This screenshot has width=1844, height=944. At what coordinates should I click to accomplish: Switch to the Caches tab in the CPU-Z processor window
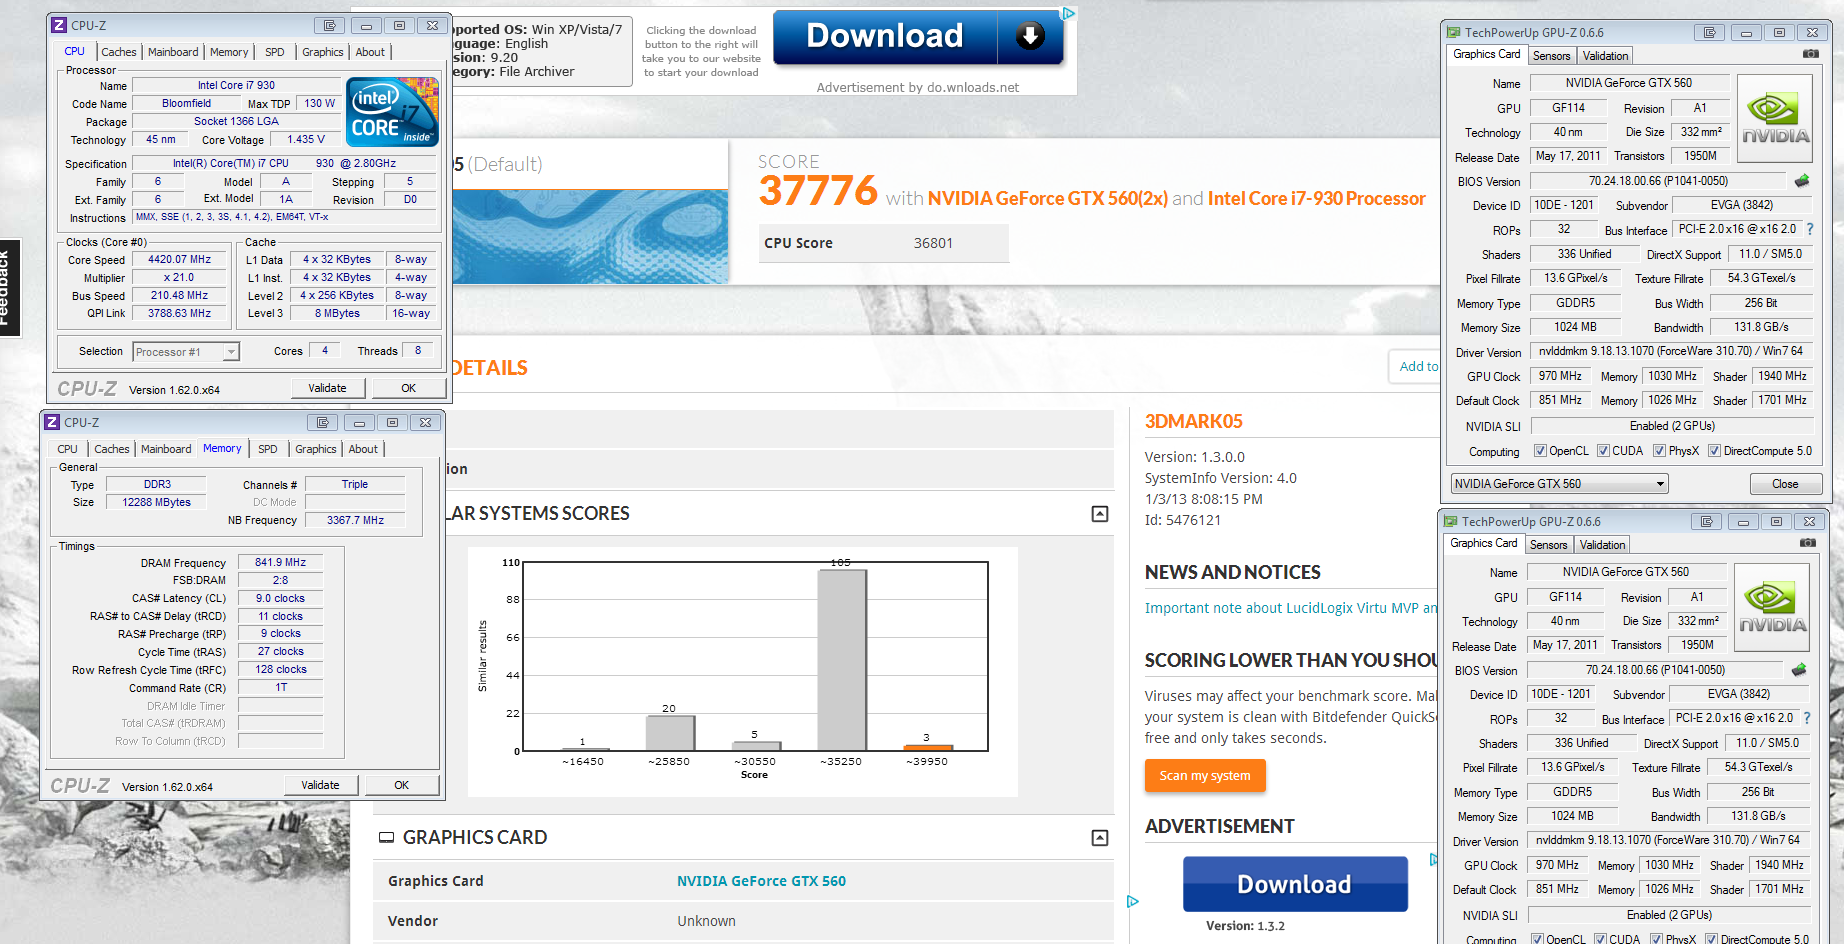click(119, 52)
